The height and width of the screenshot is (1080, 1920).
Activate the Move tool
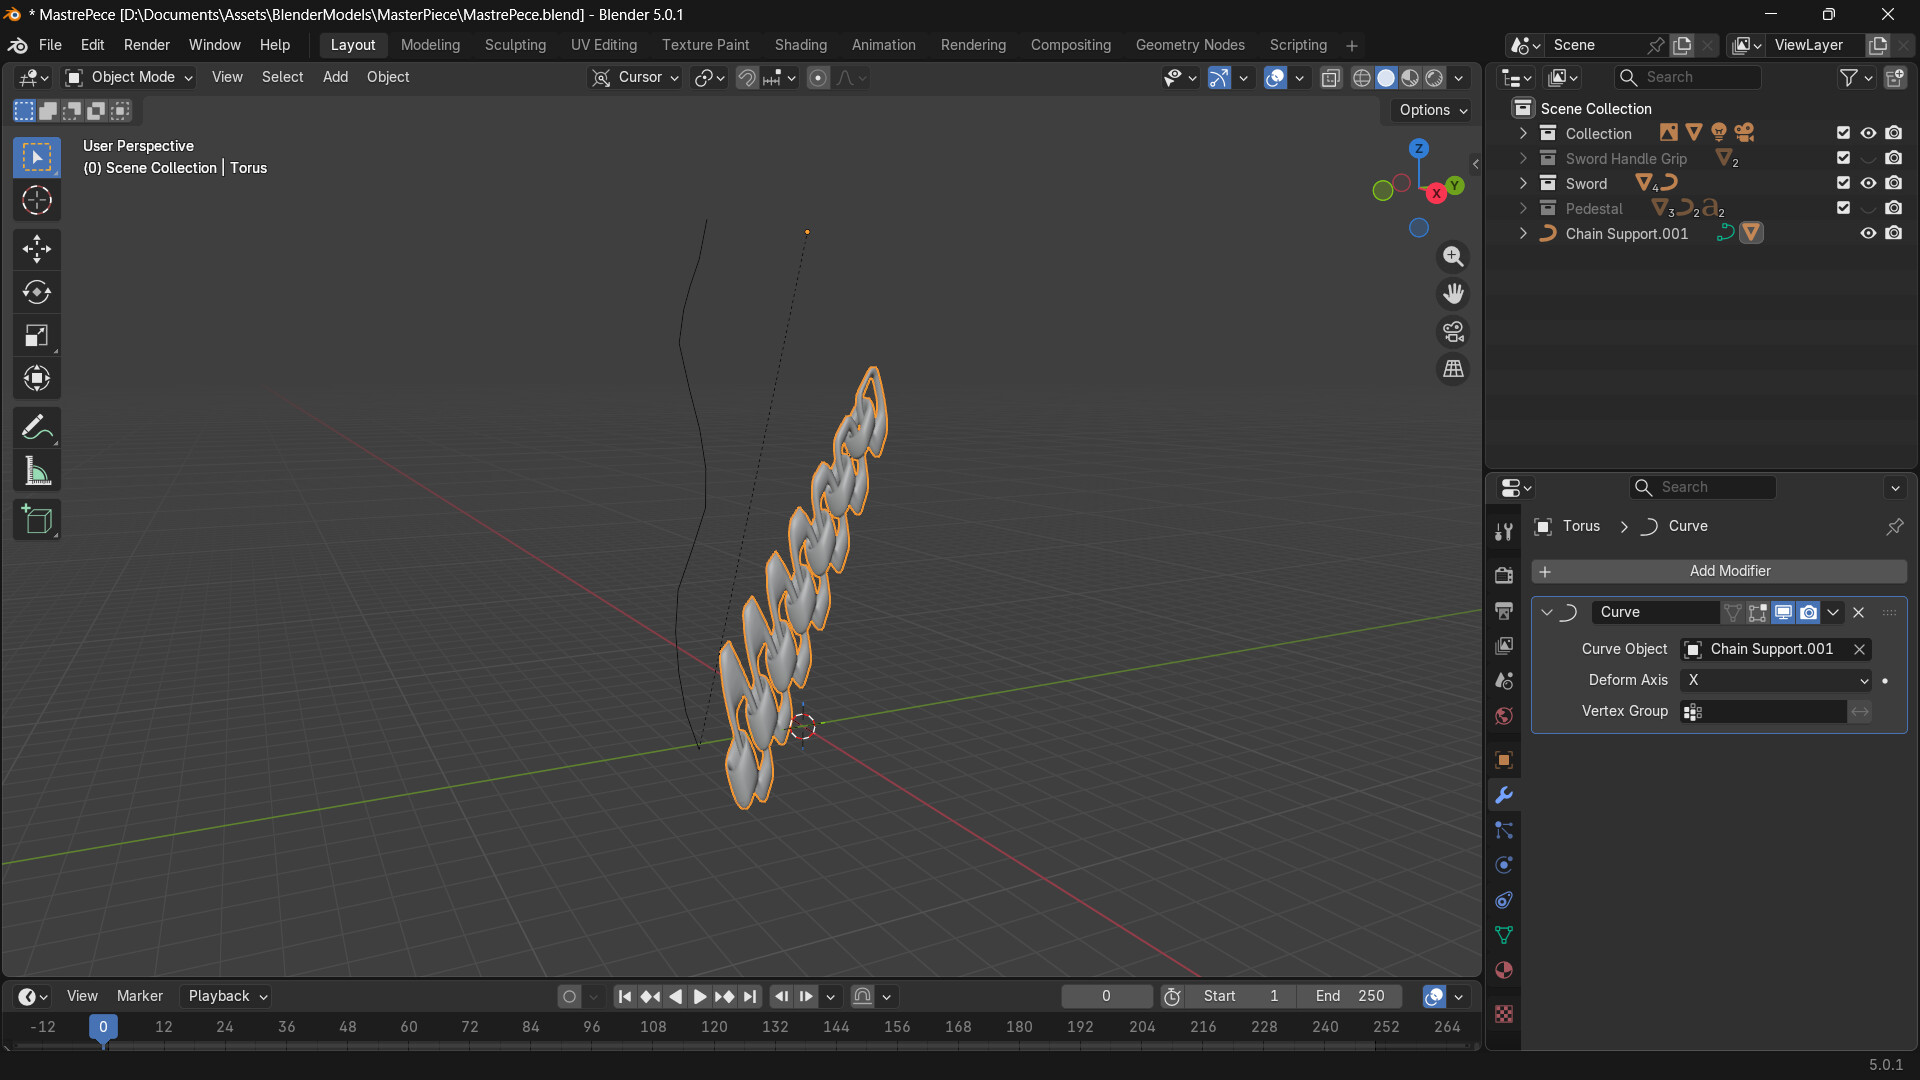[x=37, y=249]
